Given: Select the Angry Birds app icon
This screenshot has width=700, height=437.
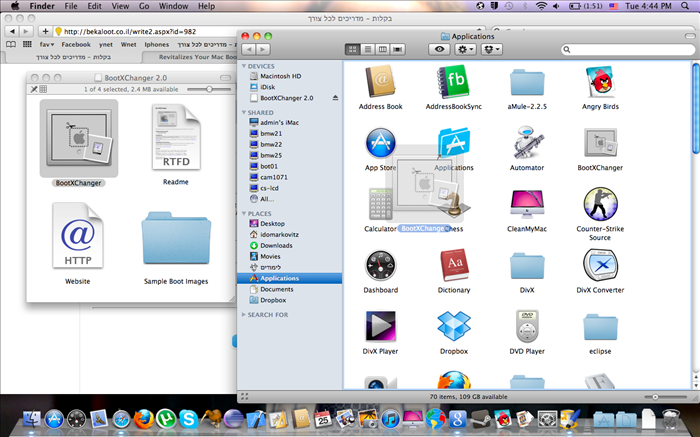Looking at the screenshot, I should pyautogui.click(x=600, y=82).
